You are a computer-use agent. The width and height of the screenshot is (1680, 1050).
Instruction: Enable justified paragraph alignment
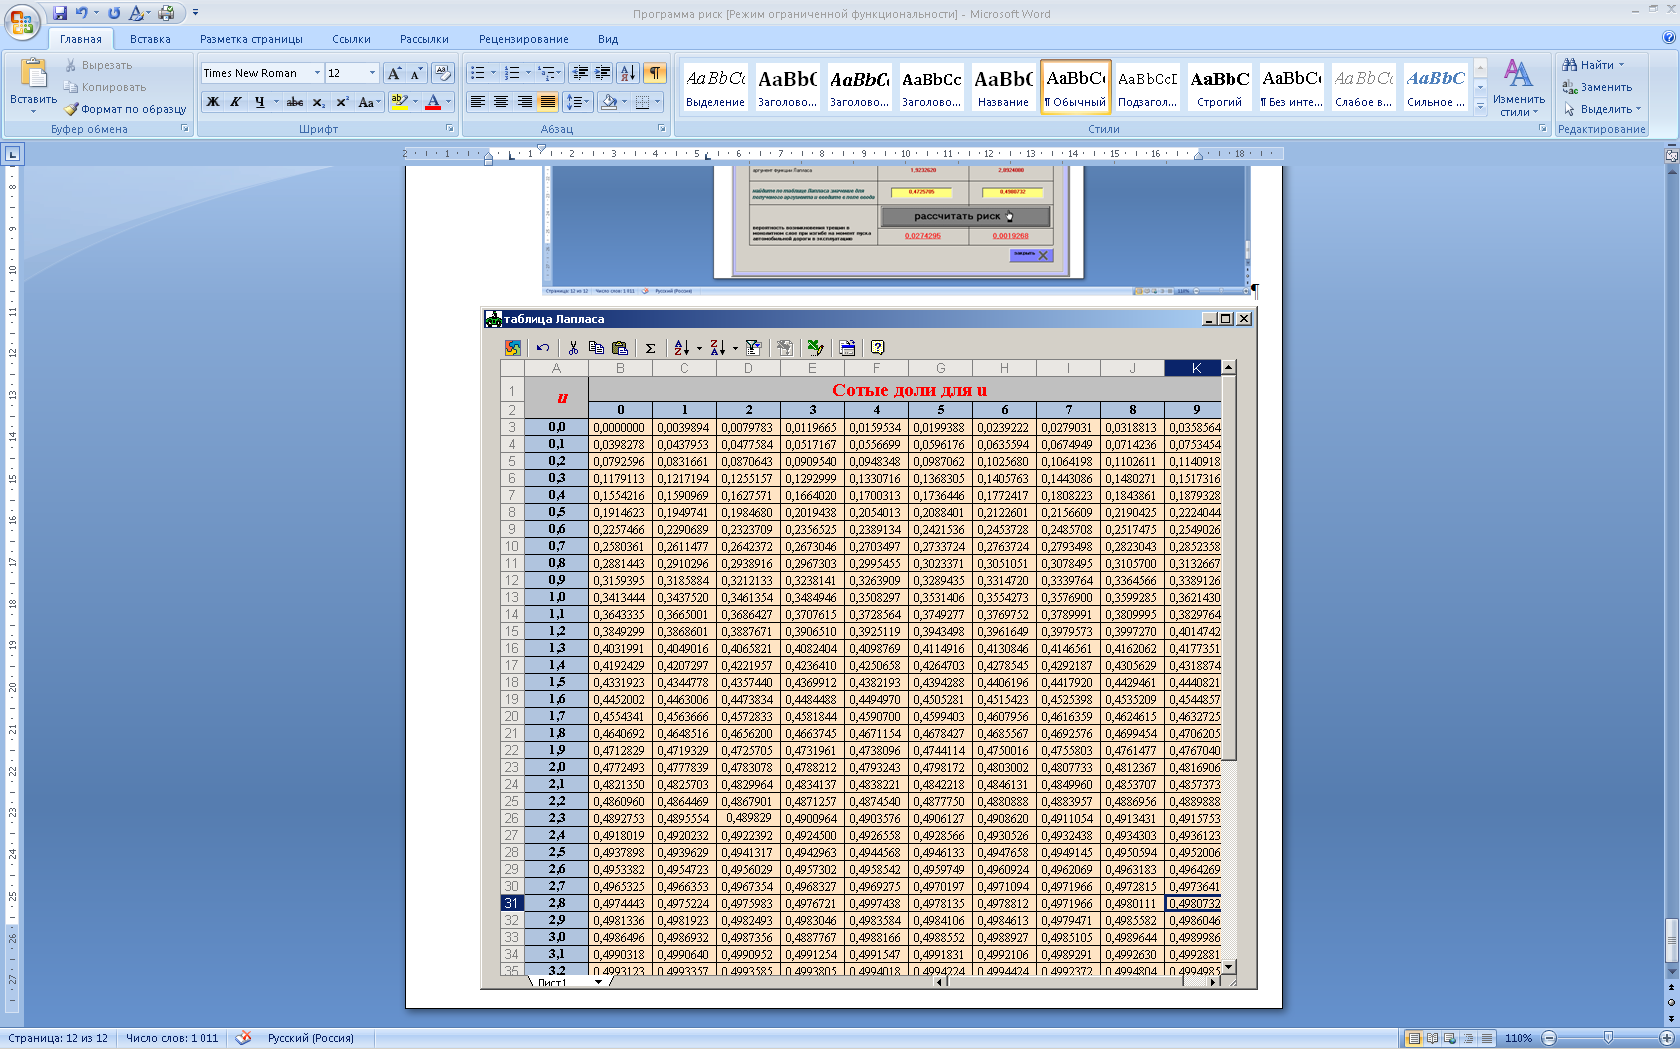point(547,102)
